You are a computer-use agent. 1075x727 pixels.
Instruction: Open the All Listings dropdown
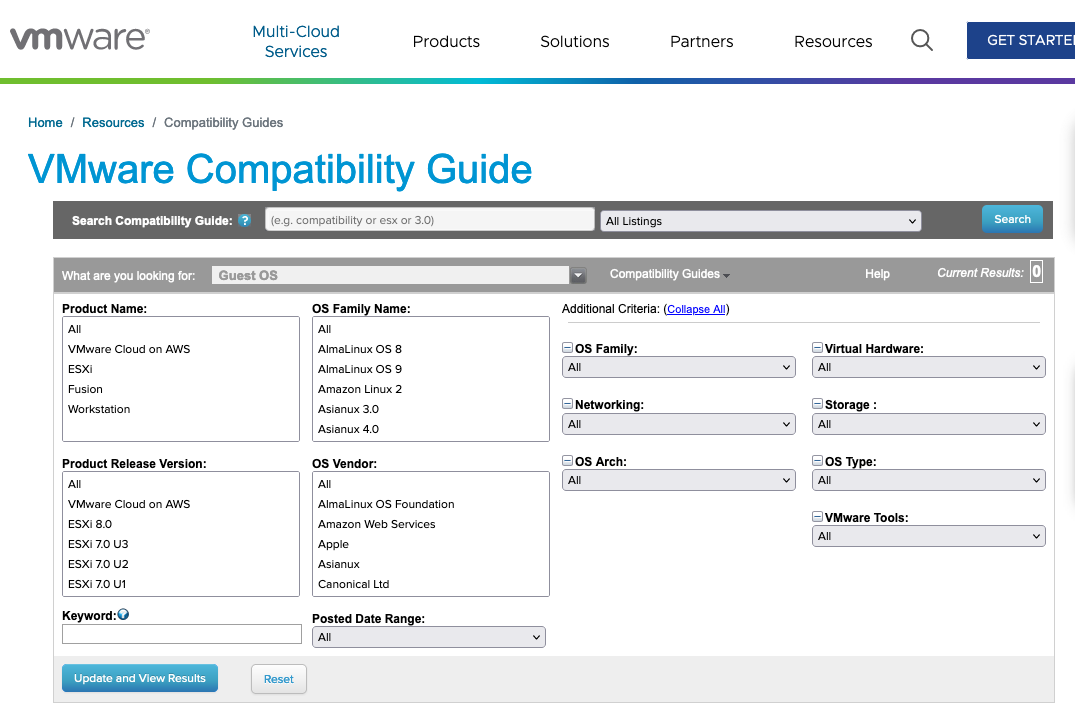[760, 221]
